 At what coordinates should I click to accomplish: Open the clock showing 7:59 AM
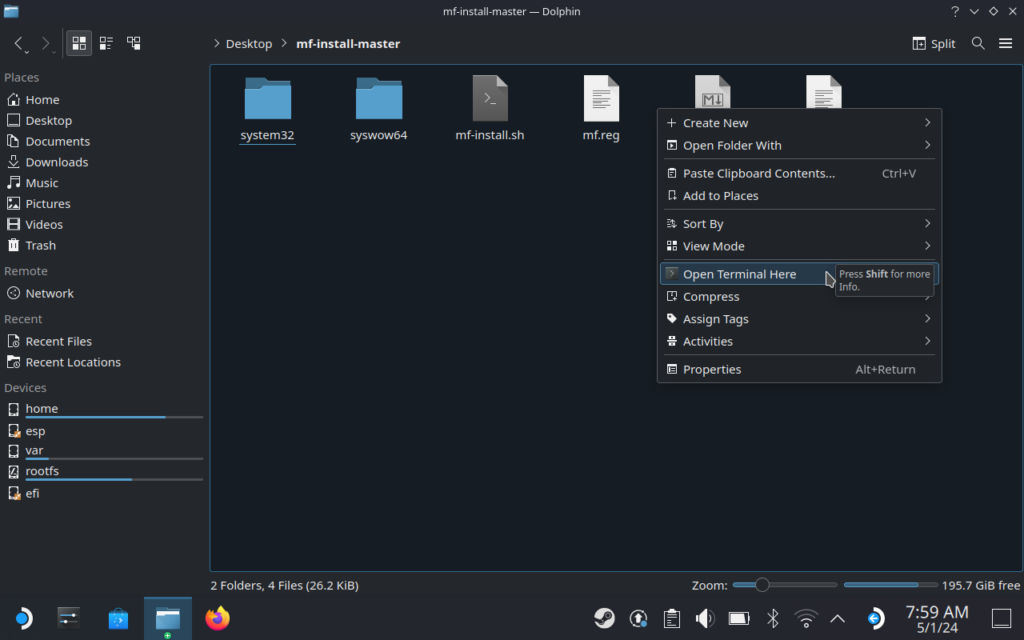pos(936,619)
